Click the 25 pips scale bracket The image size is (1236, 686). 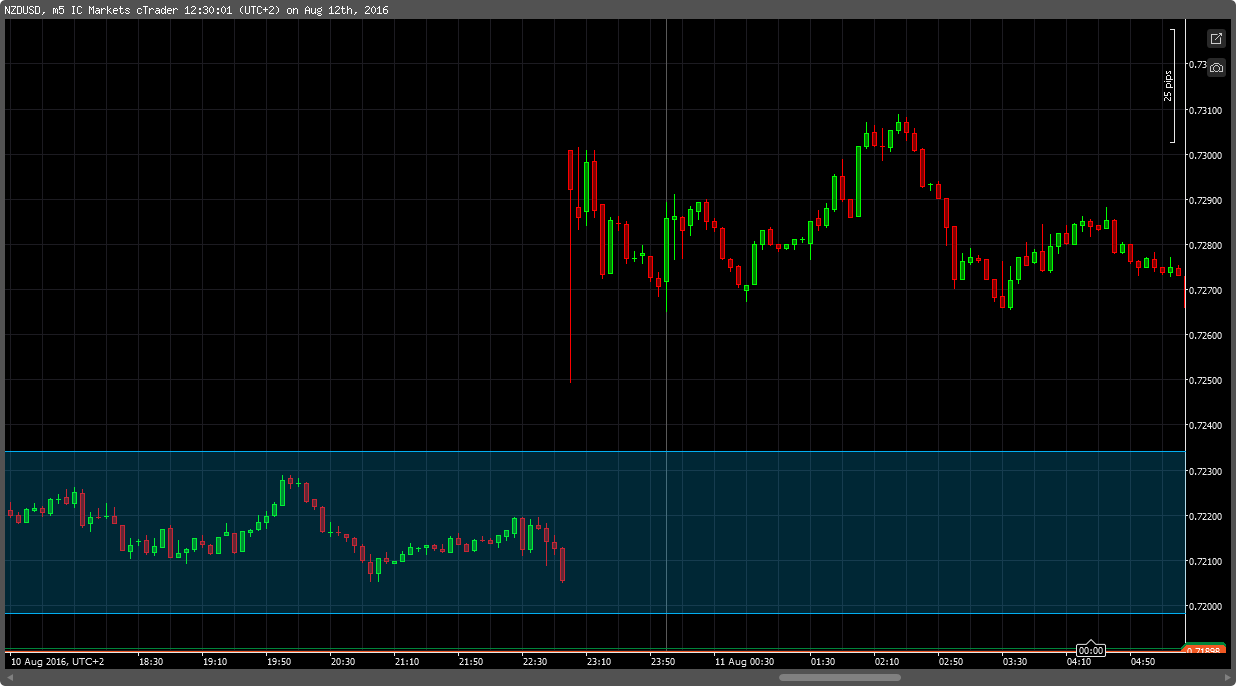click(x=1171, y=86)
